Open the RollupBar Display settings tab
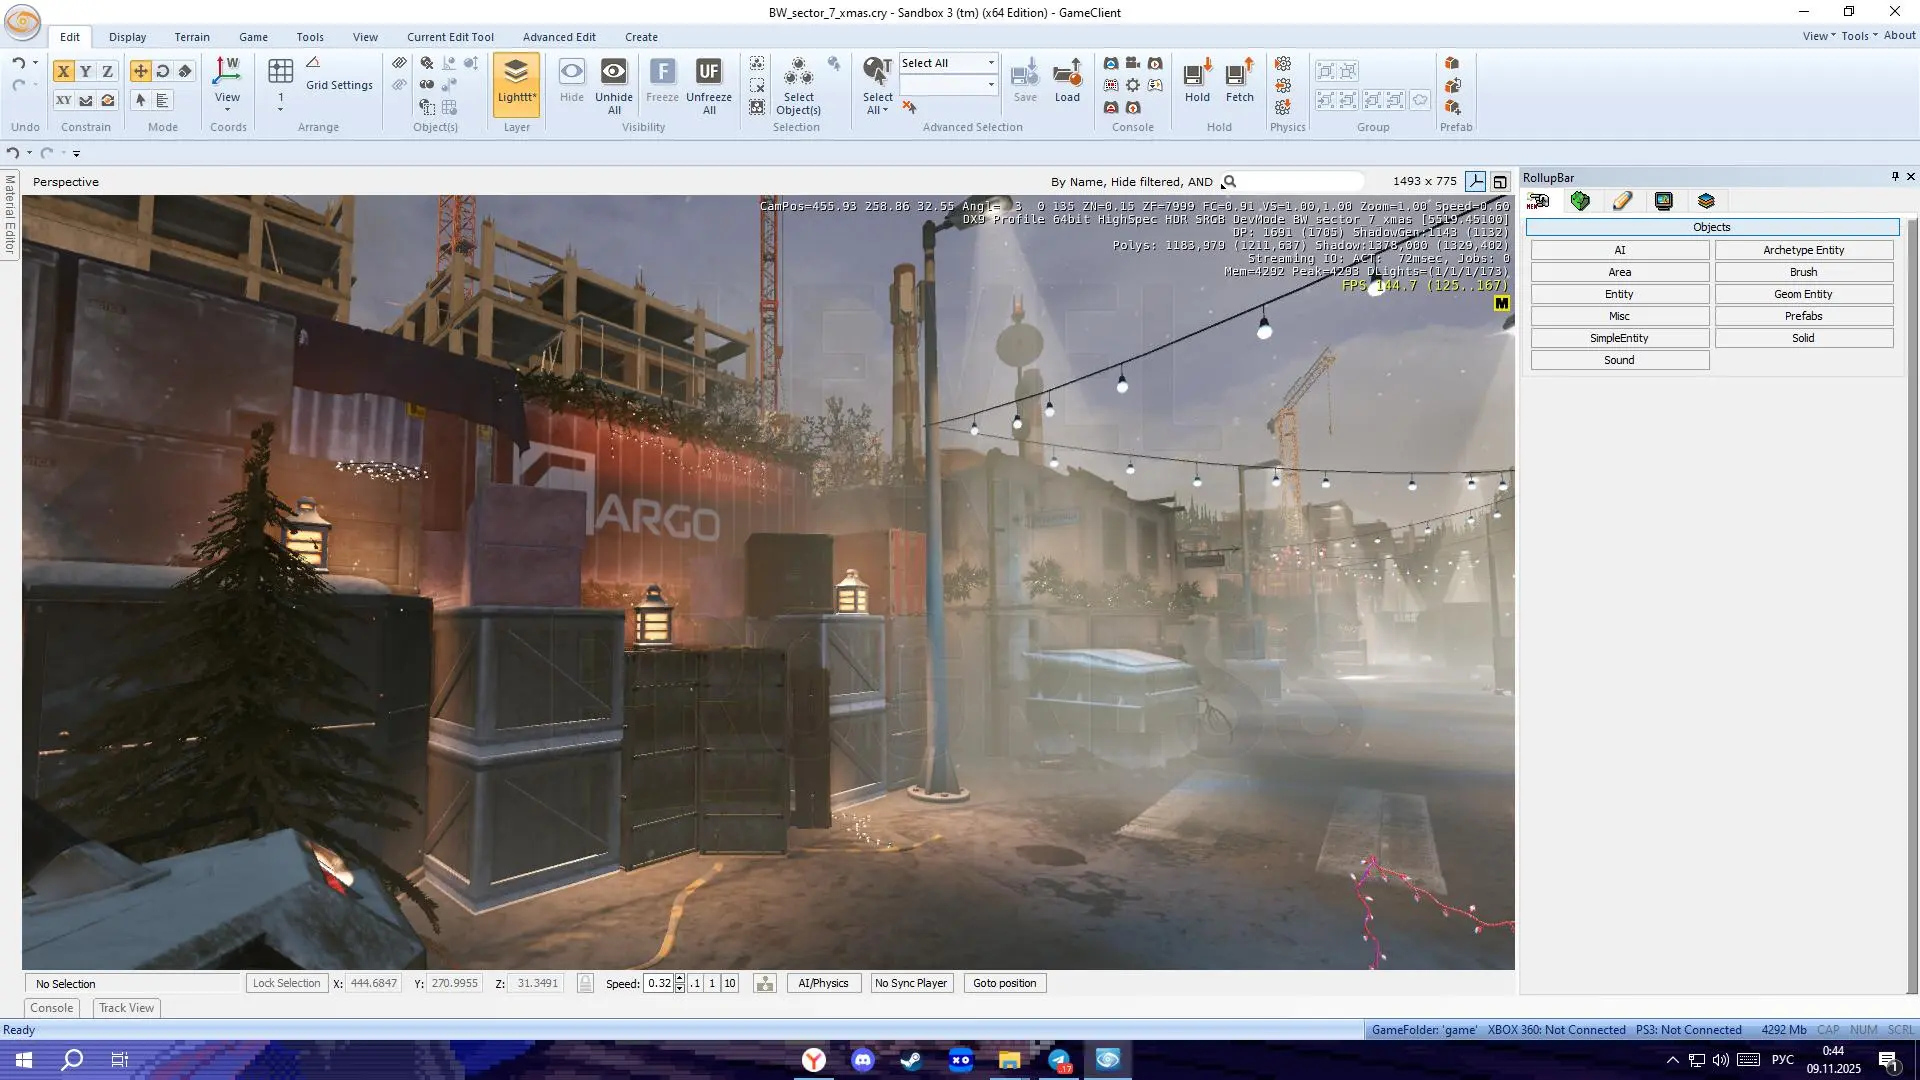The image size is (1920, 1080). click(1664, 201)
